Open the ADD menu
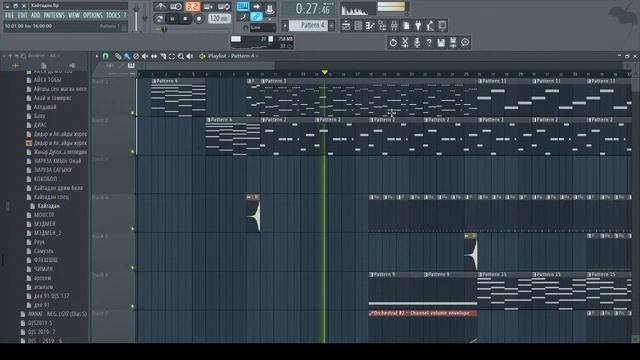Viewport: 640px width, 360px height. 36,15
